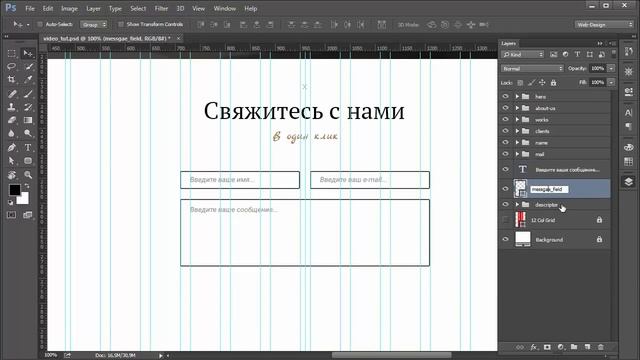Screen dimensions: 640x360
Task: Expand the hero group
Action: [517, 96]
